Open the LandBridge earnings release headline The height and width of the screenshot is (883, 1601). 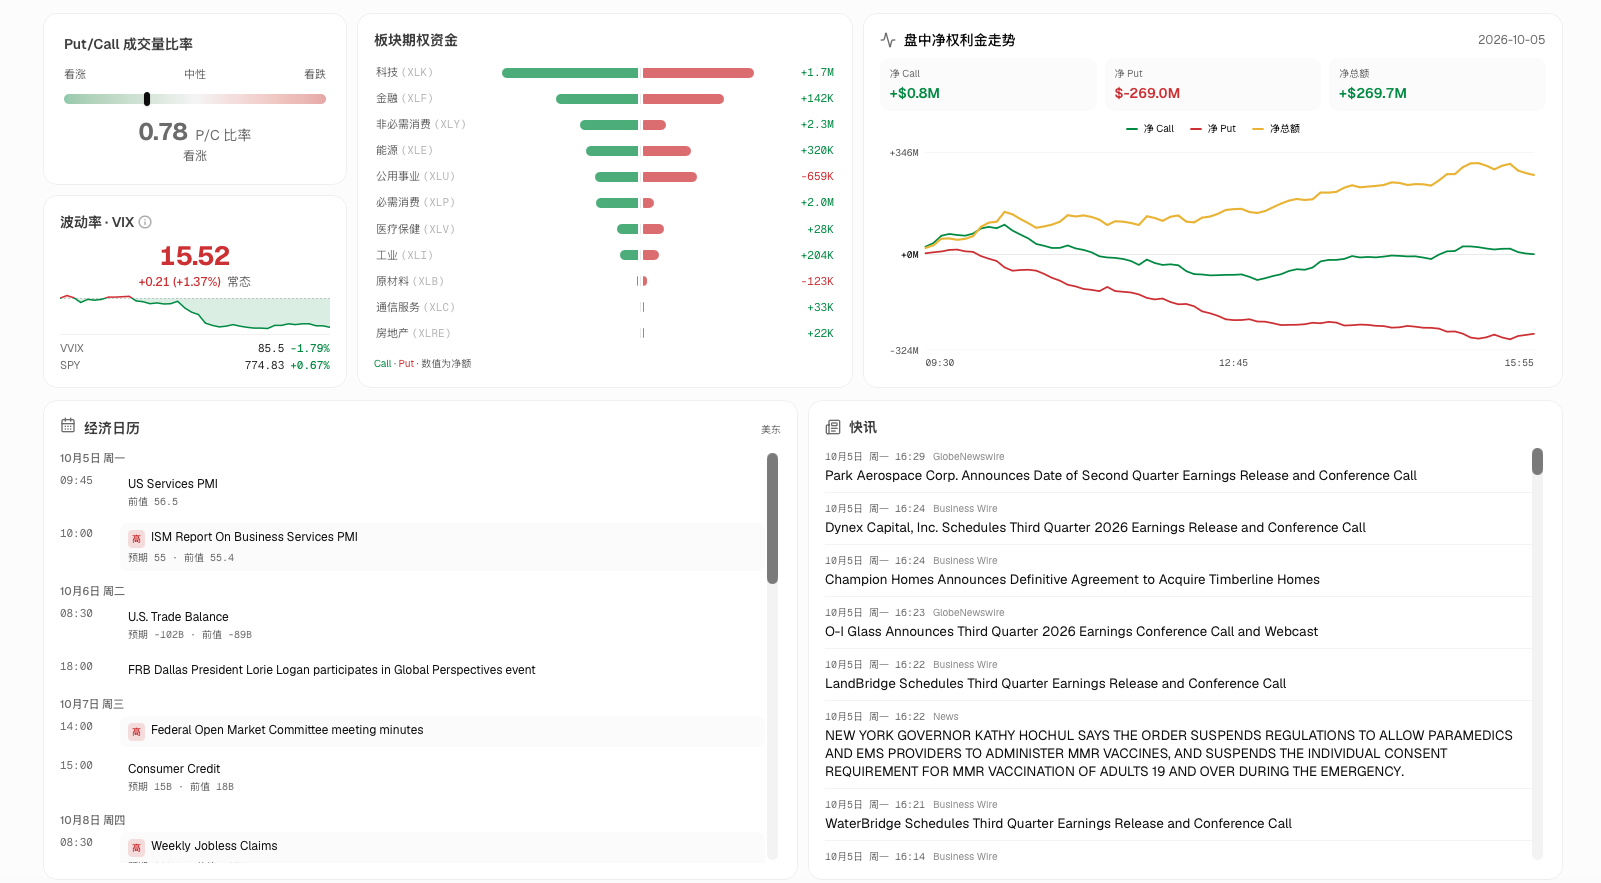pos(1055,684)
